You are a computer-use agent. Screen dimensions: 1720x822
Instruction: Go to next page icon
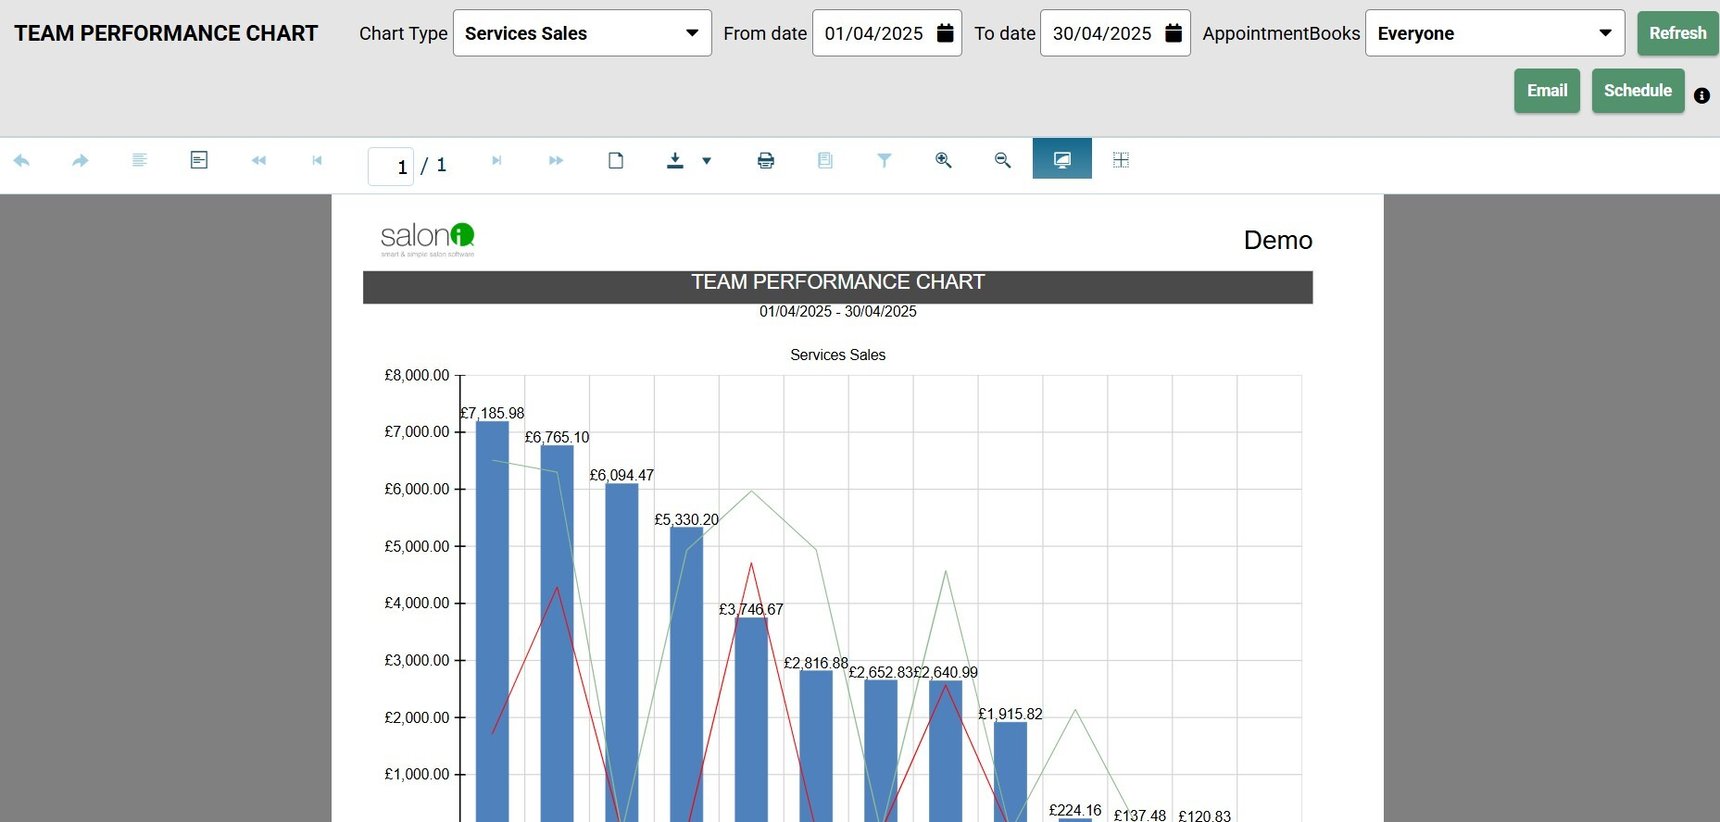coord(496,160)
